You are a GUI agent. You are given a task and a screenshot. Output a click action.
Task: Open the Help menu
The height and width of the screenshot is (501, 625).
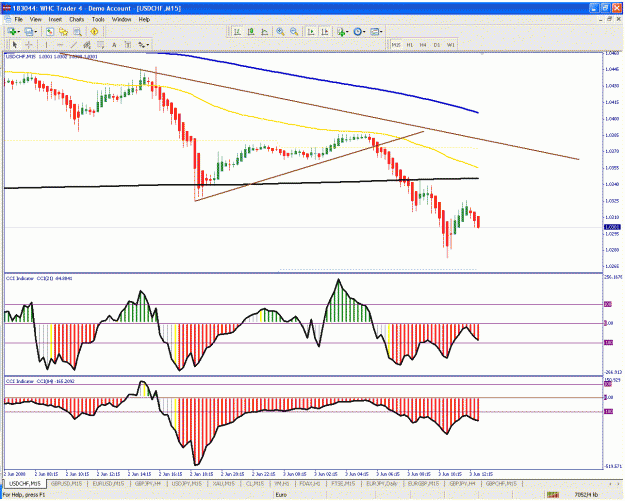click(144, 19)
